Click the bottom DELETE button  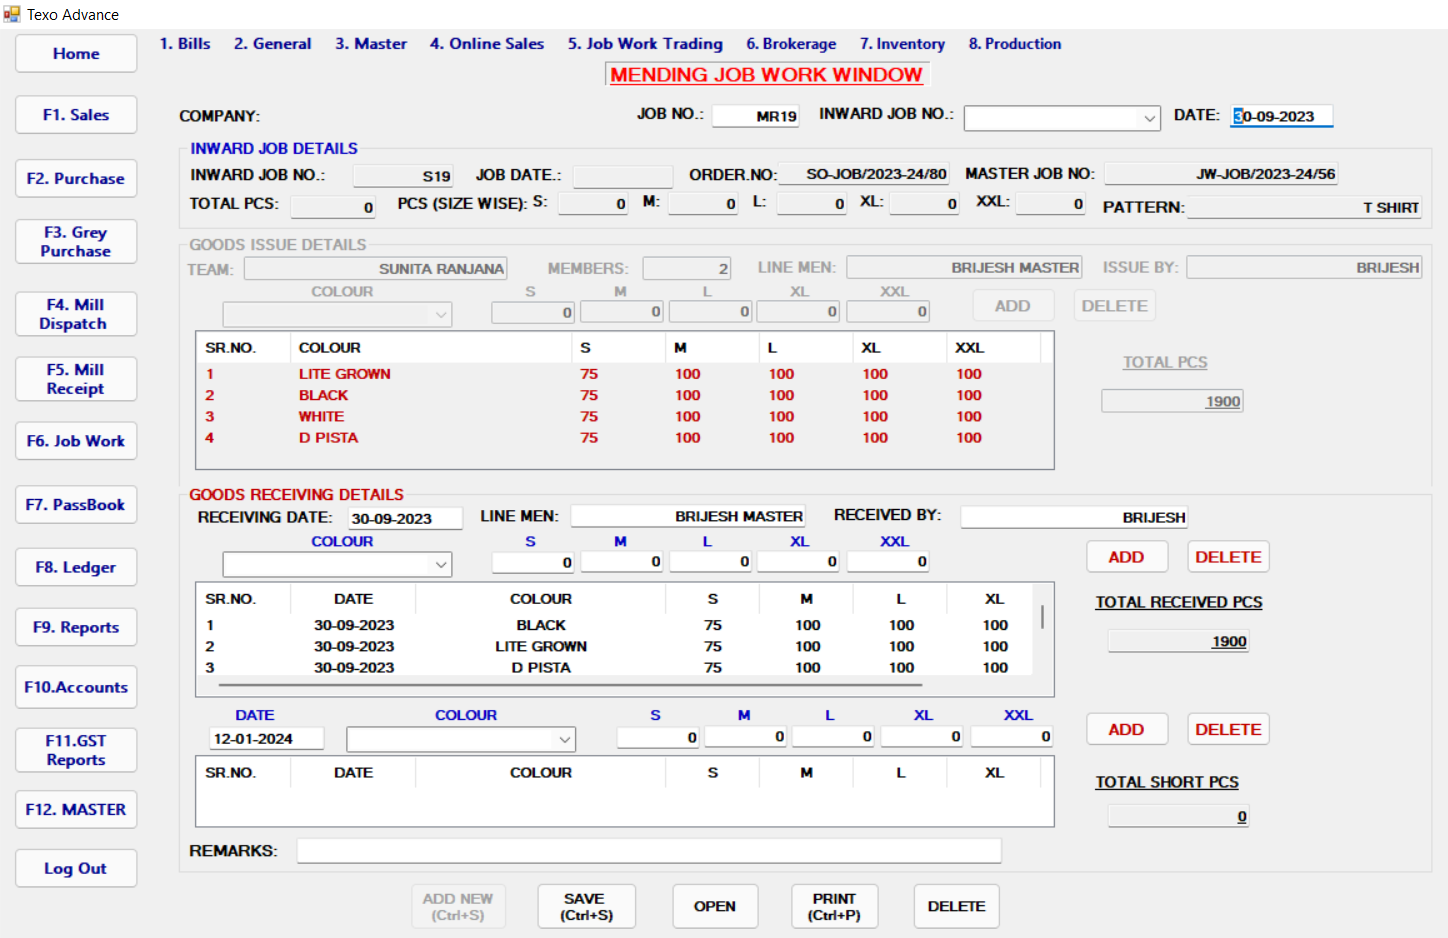point(957,907)
